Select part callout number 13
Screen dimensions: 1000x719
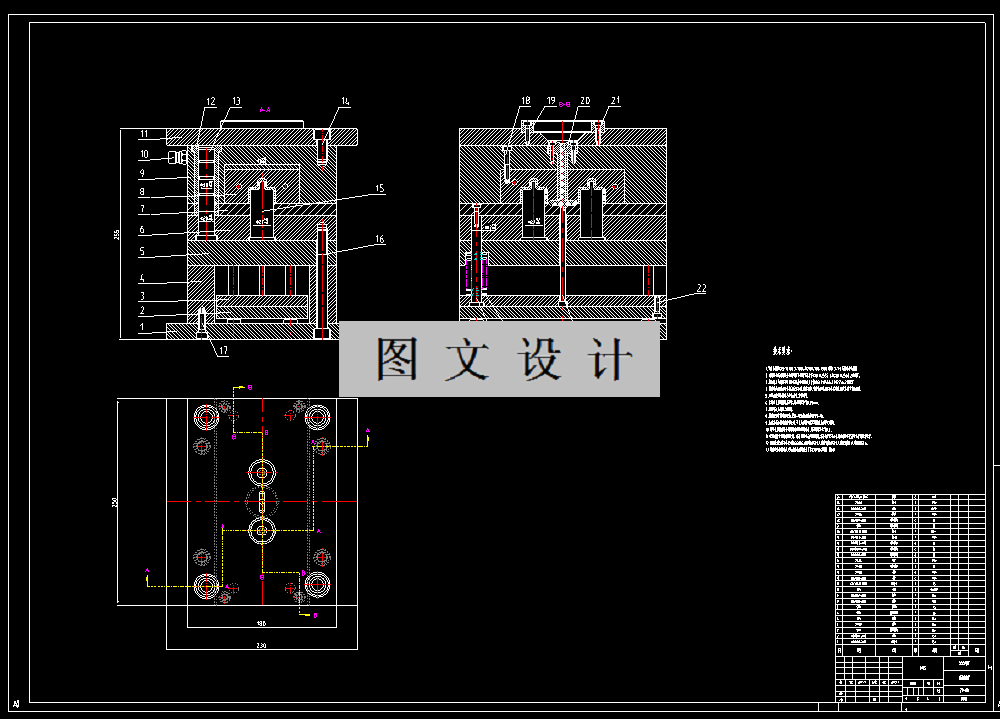click(x=236, y=101)
